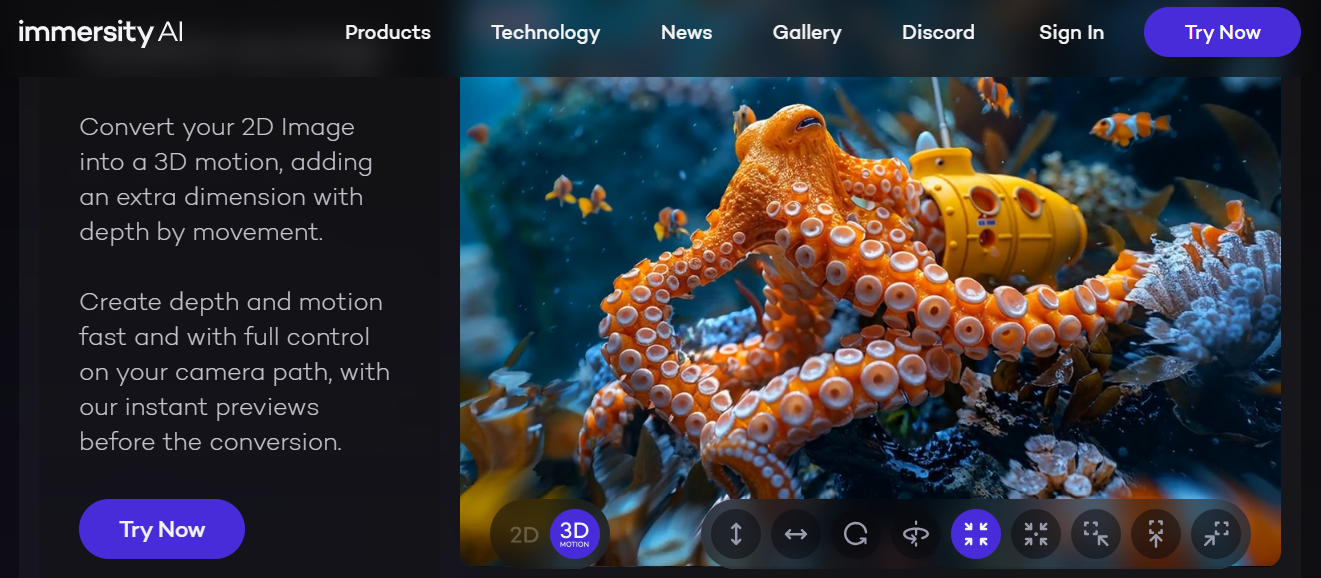Select the vertical up-down motion icon
Screen dimensions: 1321x578
[x=736, y=534]
